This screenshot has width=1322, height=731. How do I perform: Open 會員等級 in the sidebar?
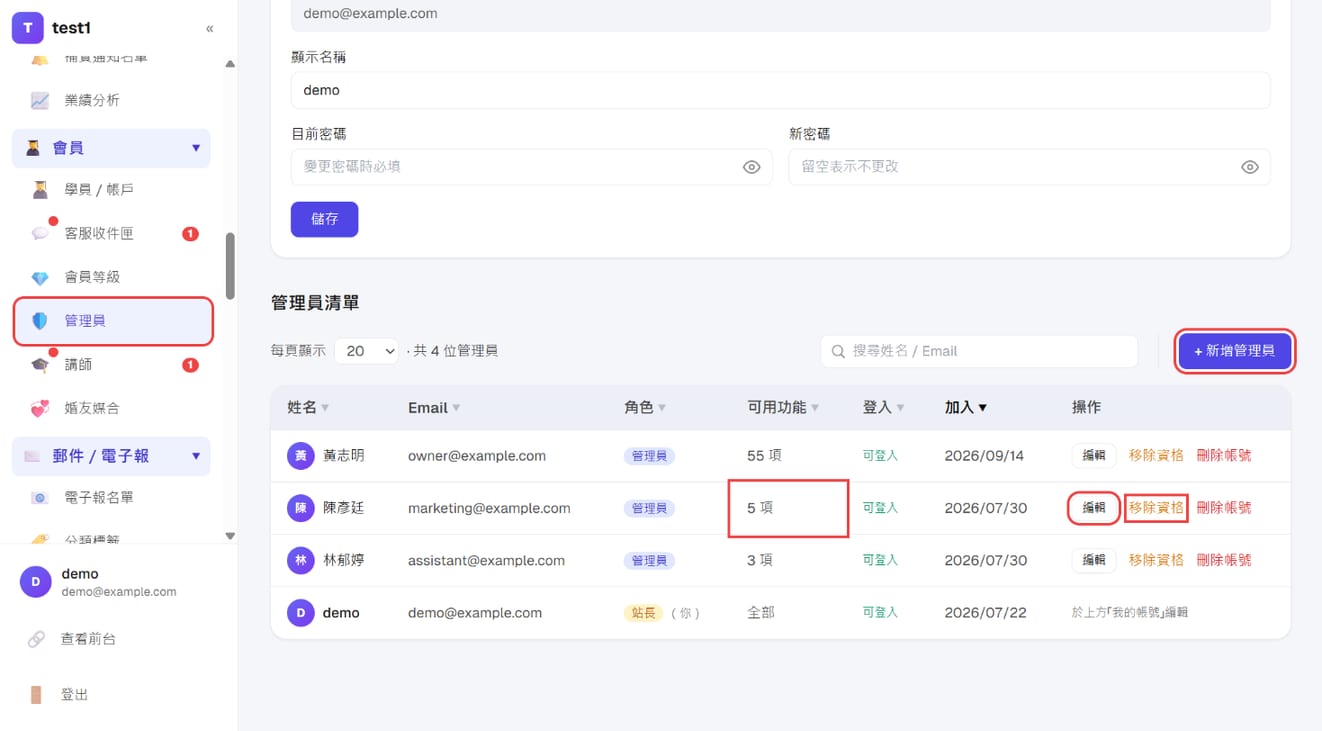[111, 277]
